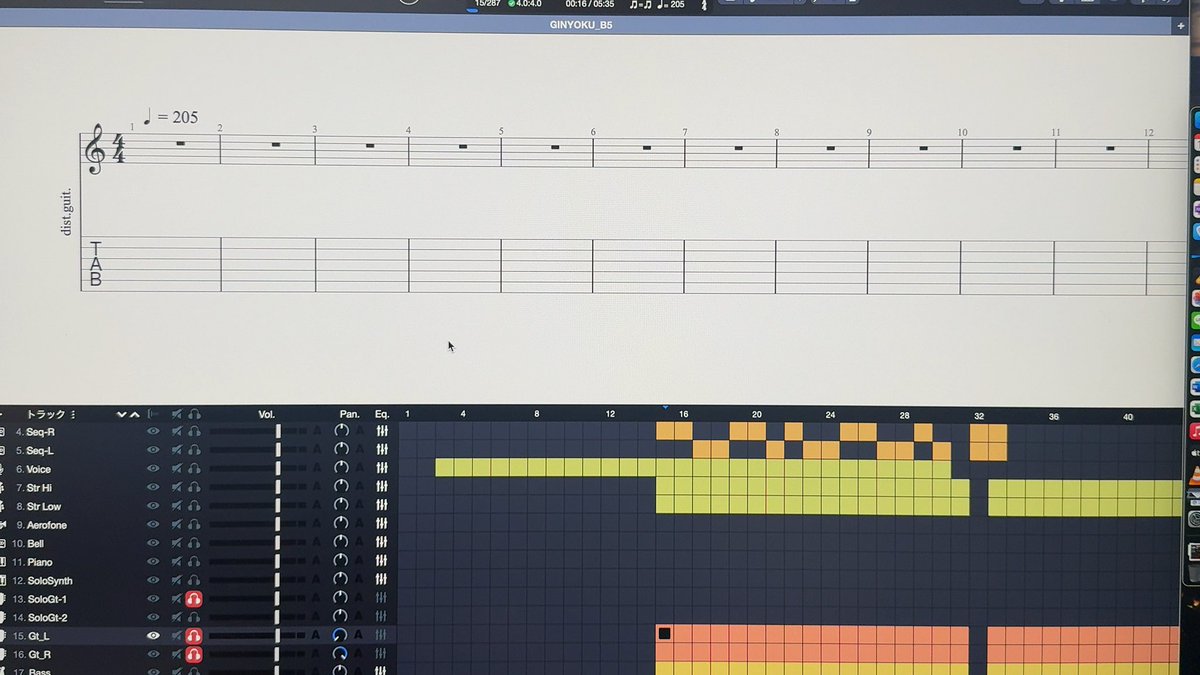Mute the 15. Gt_L track
This screenshot has height=675, width=1200.
[x=176, y=636]
